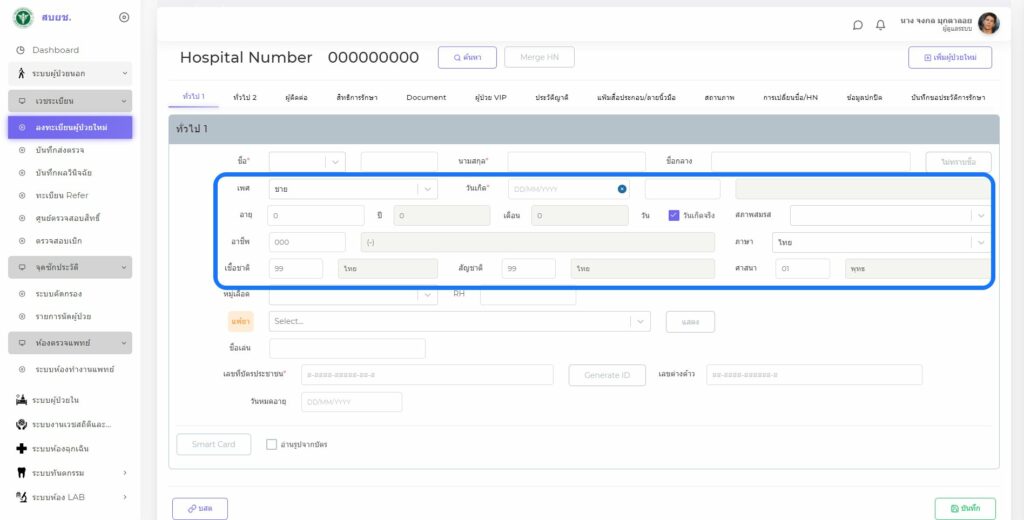Enable the อ่านรูปจากบัตร checkbox
The image size is (1024, 520).
(x=271, y=444)
